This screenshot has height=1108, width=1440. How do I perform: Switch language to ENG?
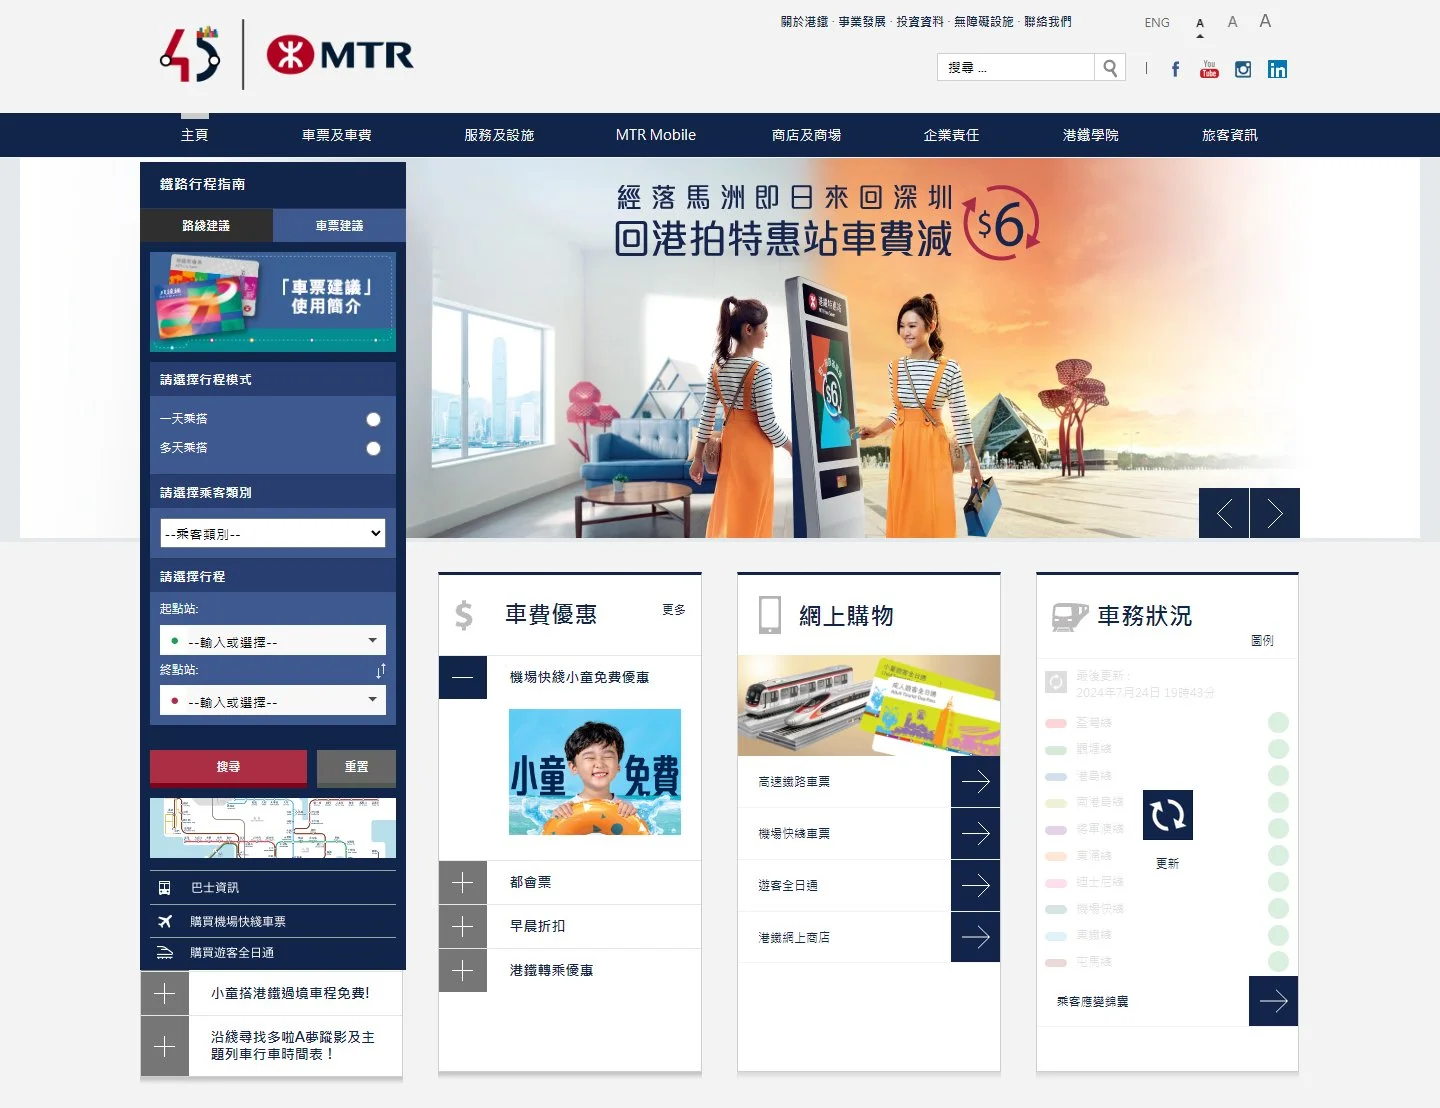[1157, 22]
